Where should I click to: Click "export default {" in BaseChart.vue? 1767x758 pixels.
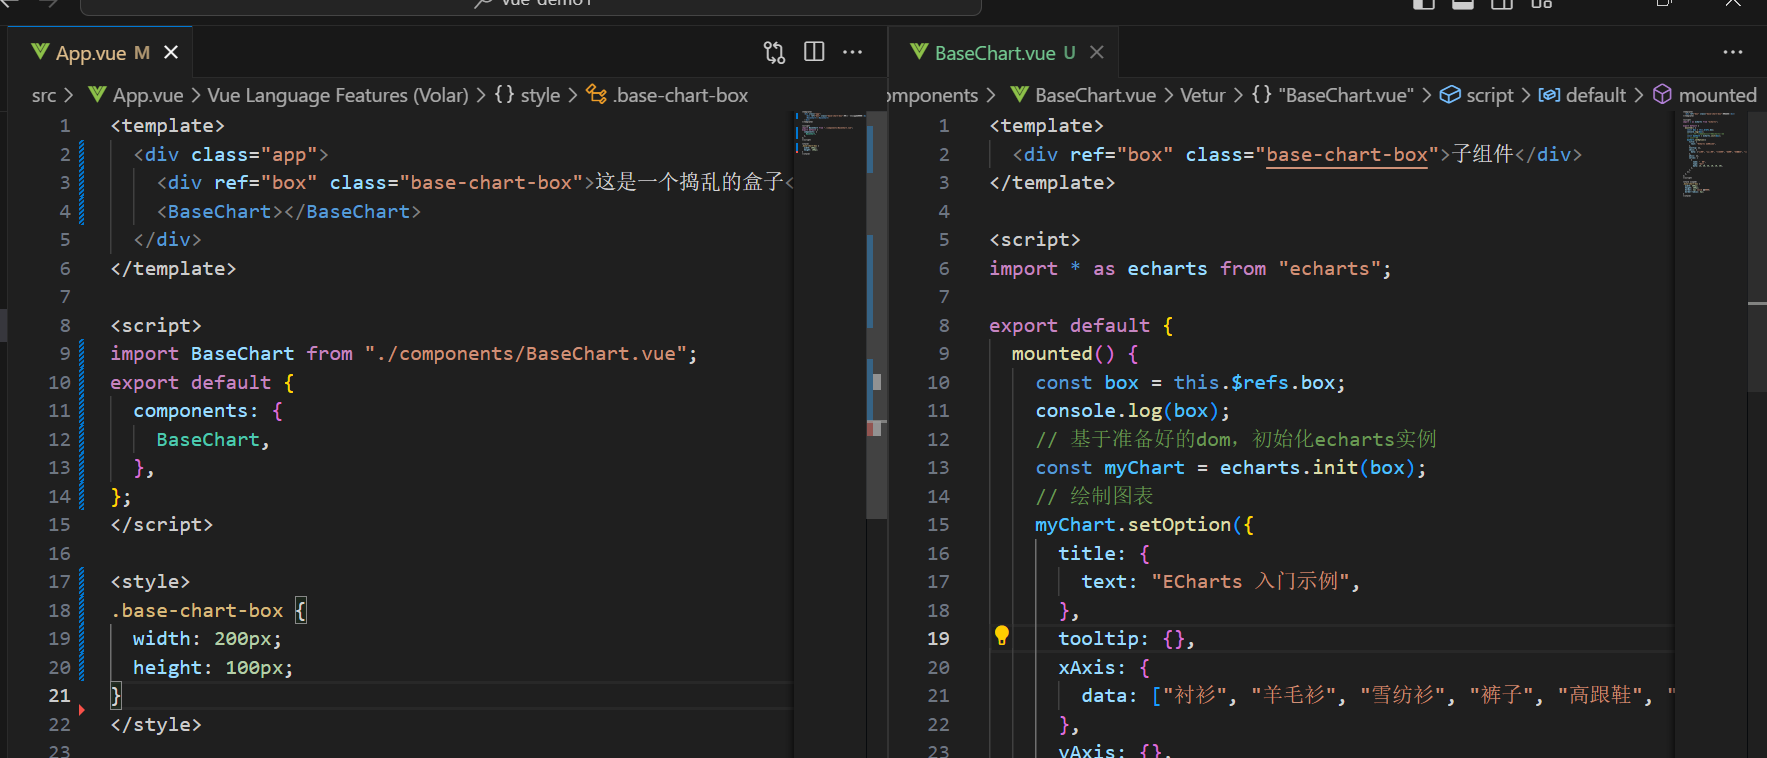click(x=1081, y=326)
